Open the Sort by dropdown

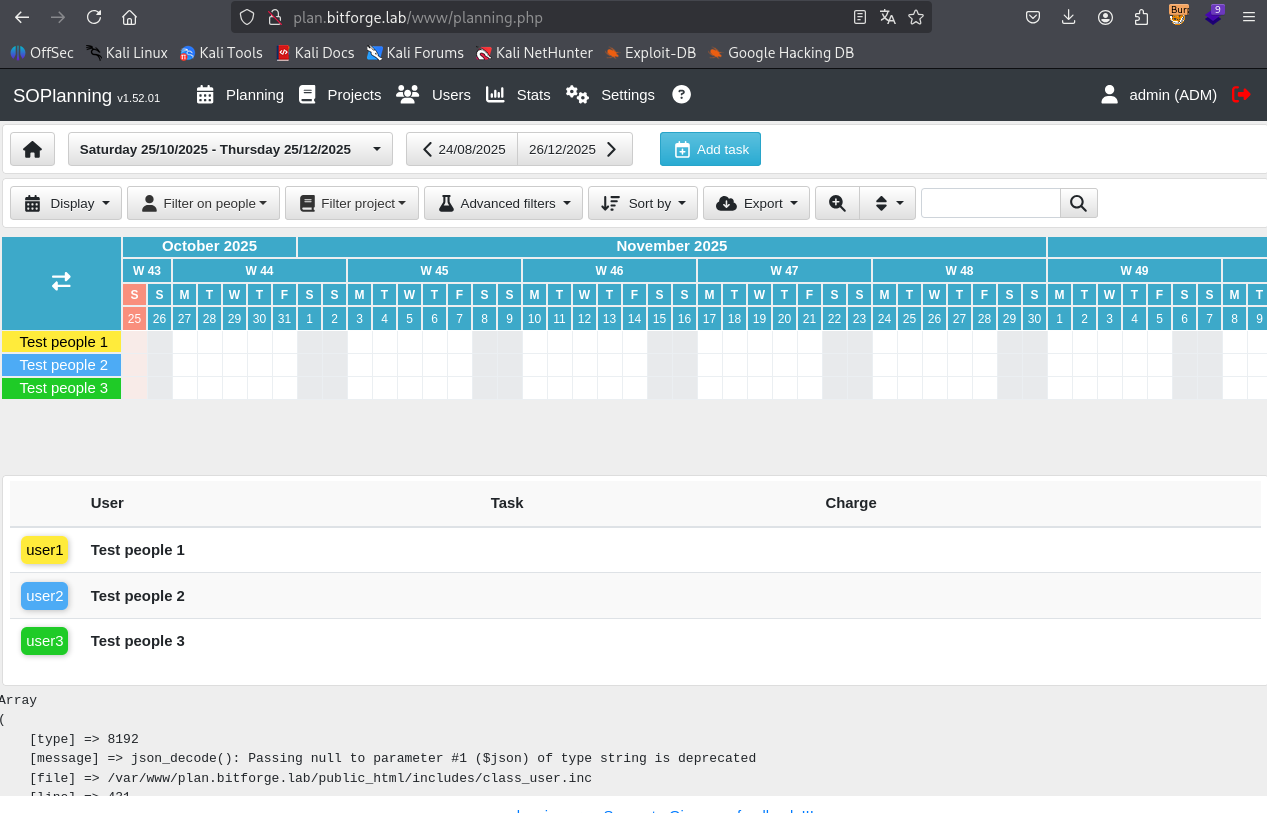coord(643,203)
